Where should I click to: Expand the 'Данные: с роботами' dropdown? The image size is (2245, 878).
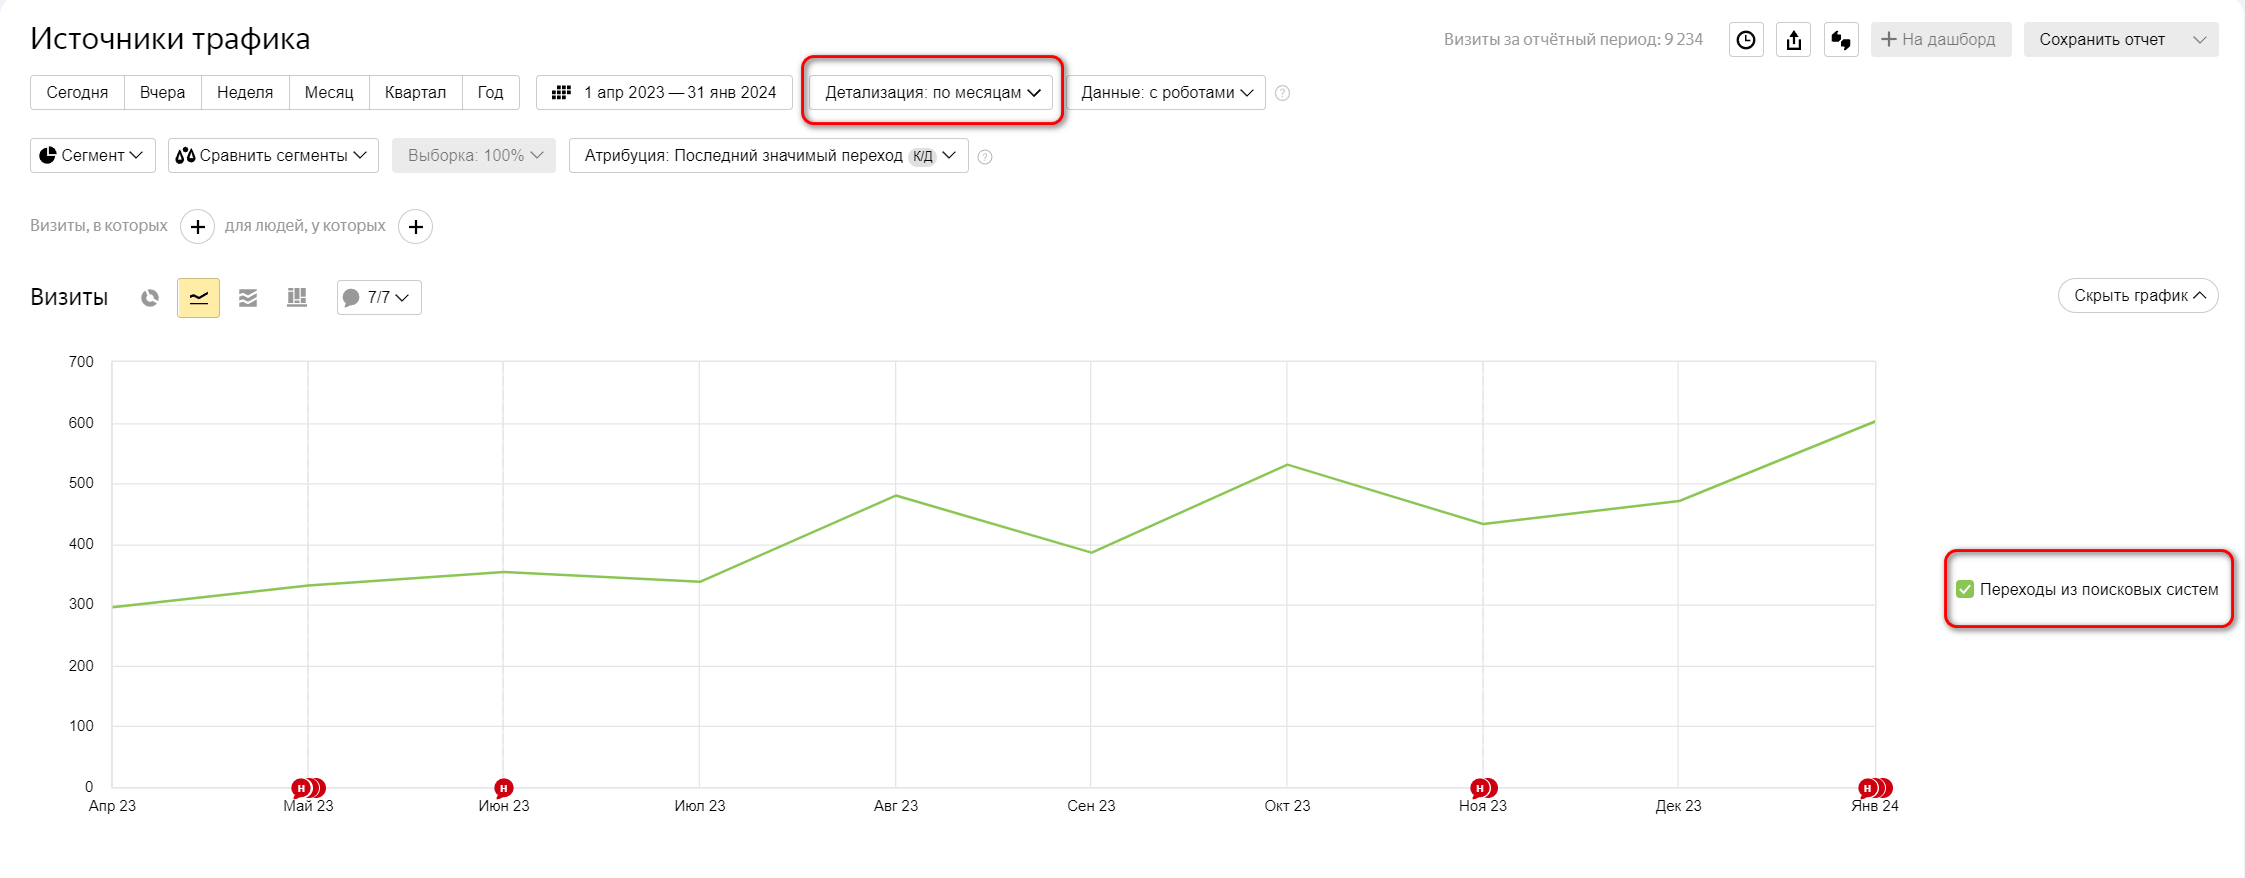click(1166, 93)
